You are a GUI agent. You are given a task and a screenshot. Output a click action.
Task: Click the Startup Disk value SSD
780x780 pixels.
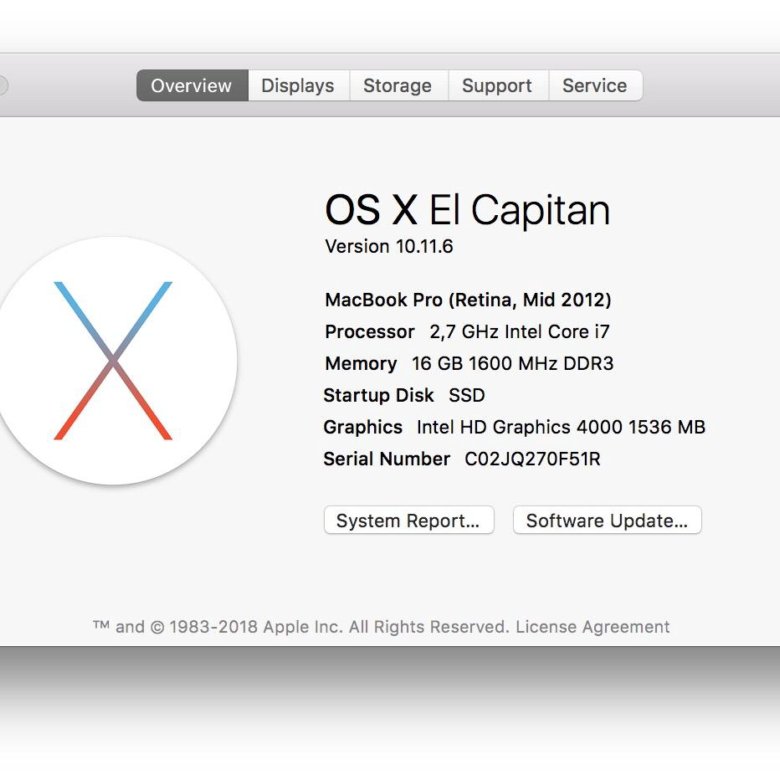(467, 395)
